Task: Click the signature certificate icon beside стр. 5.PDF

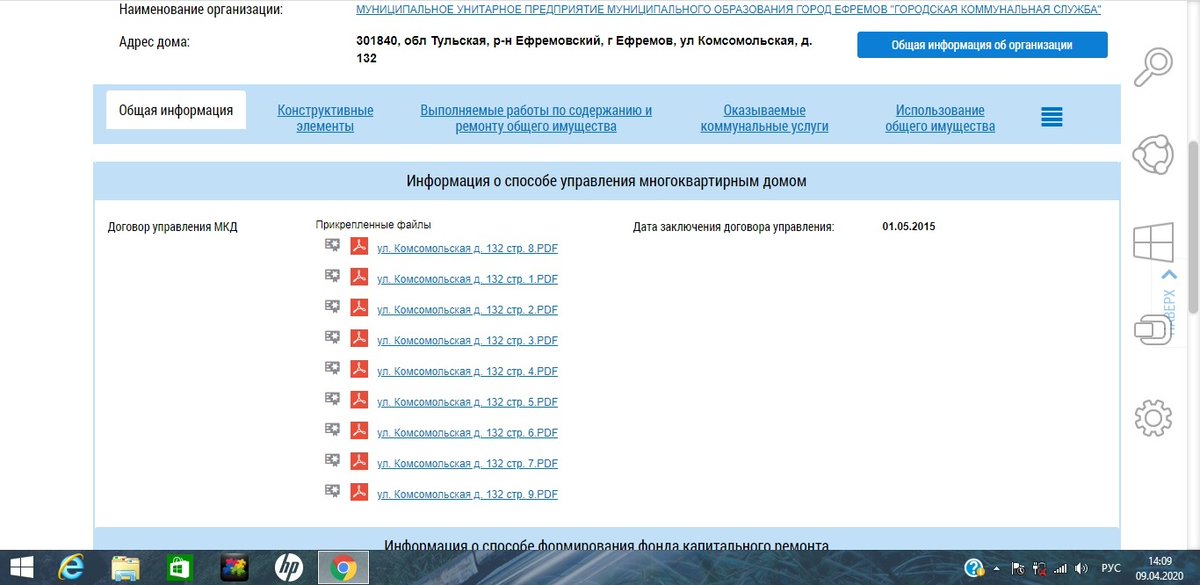Action: pyautogui.click(x=332, y=398)
